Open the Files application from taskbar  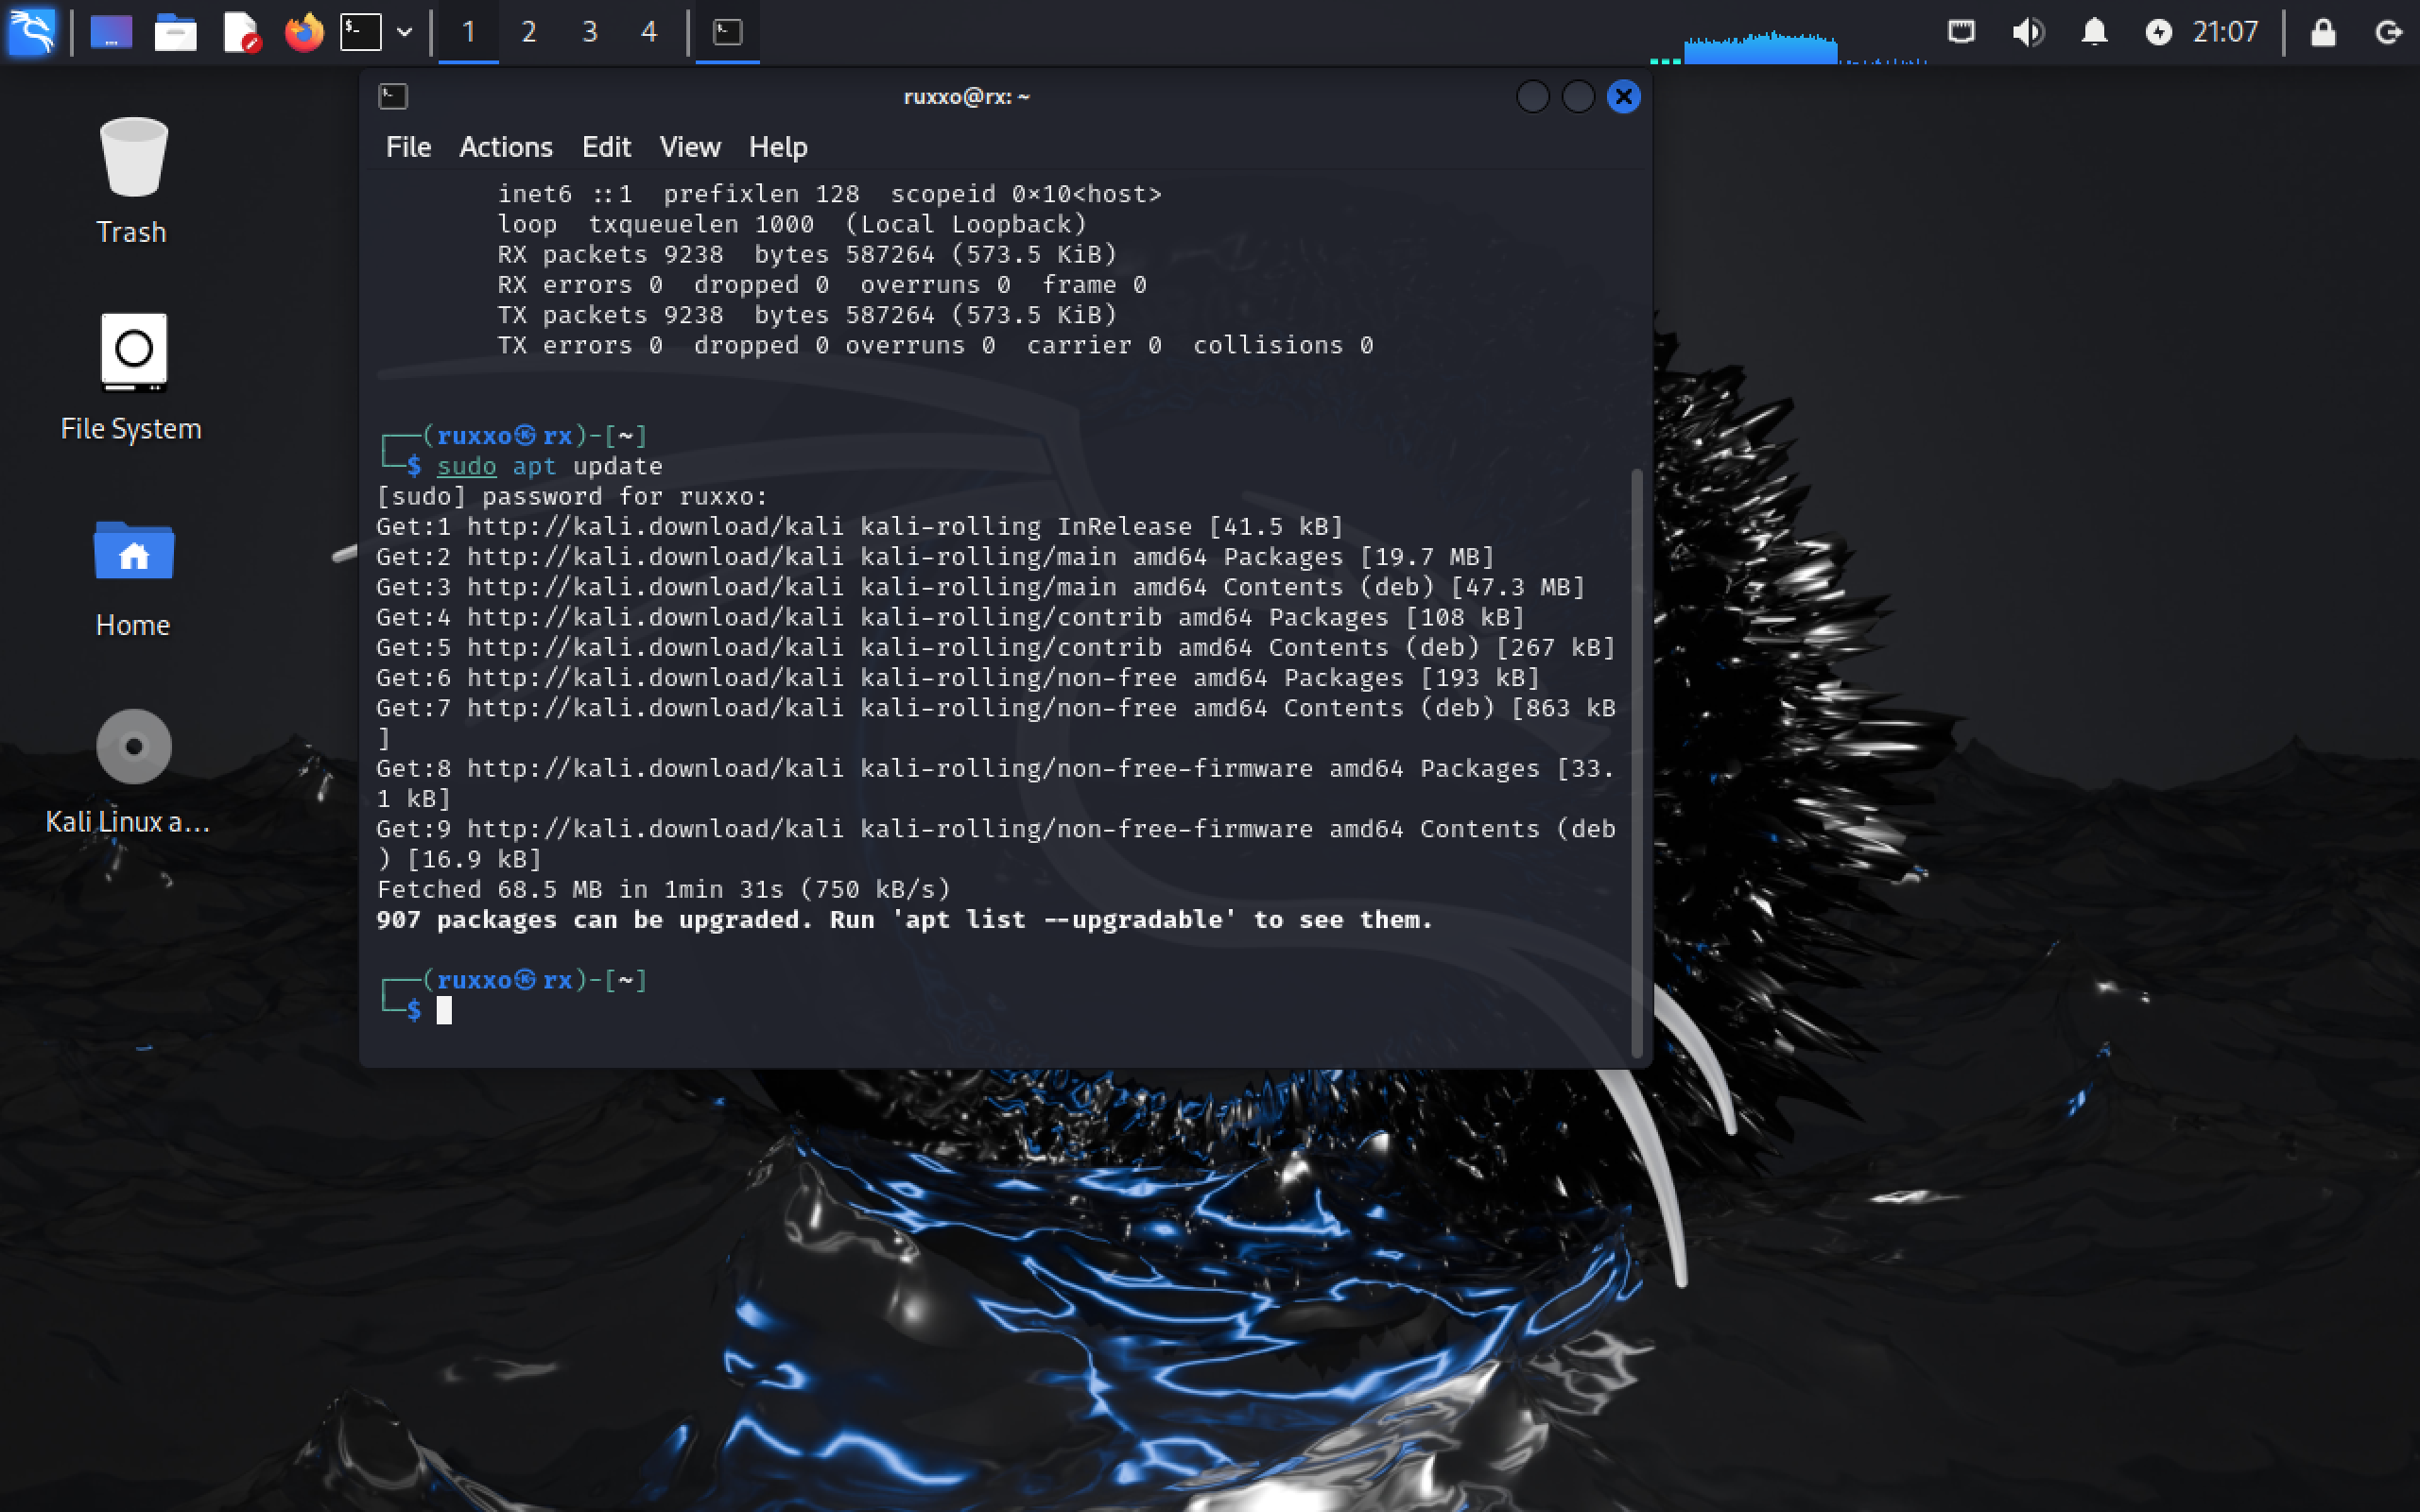[174, 31]
